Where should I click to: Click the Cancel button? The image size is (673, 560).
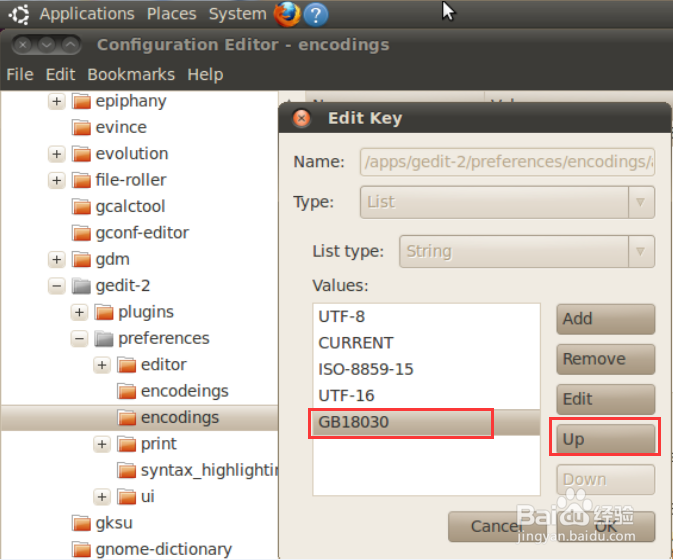coord(497,527)
